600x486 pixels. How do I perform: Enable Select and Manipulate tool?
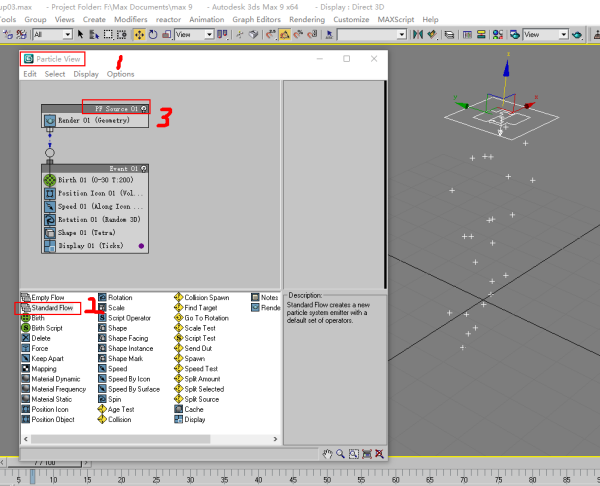tap(240, 34)
